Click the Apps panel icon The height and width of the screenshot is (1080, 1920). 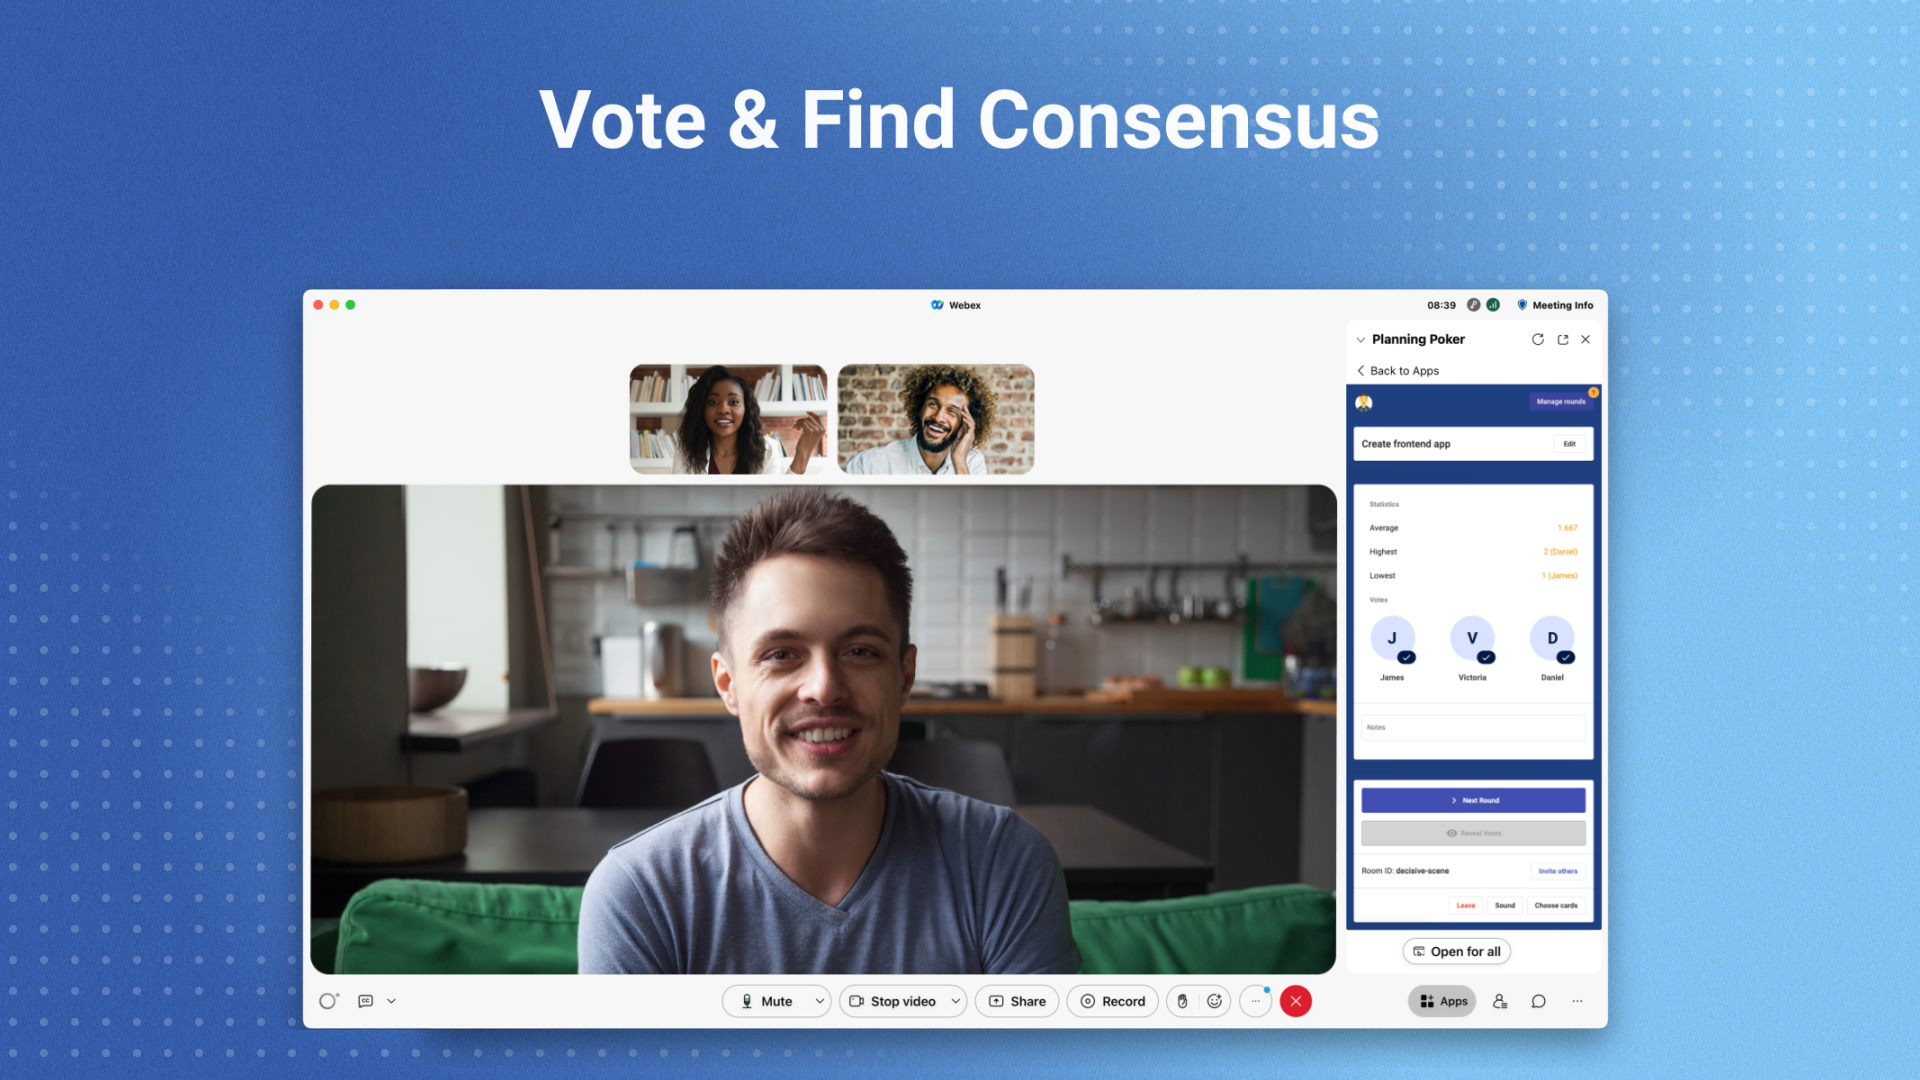coord(1441,1000)
